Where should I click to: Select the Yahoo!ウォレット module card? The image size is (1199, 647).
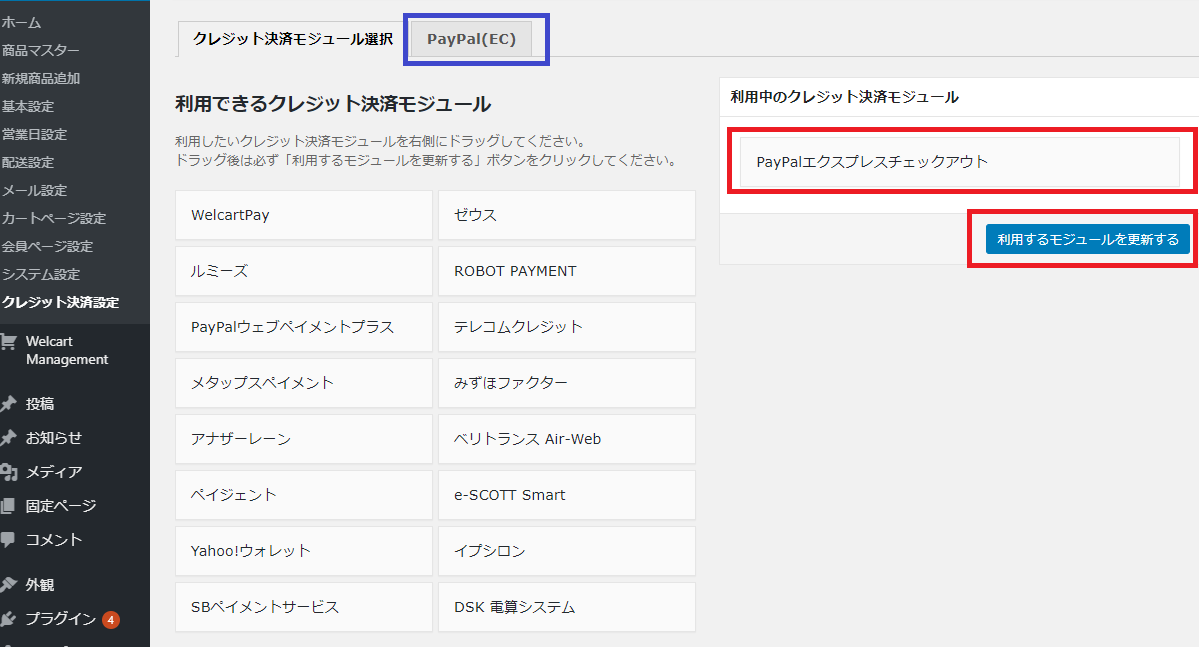tap(304, 551)
